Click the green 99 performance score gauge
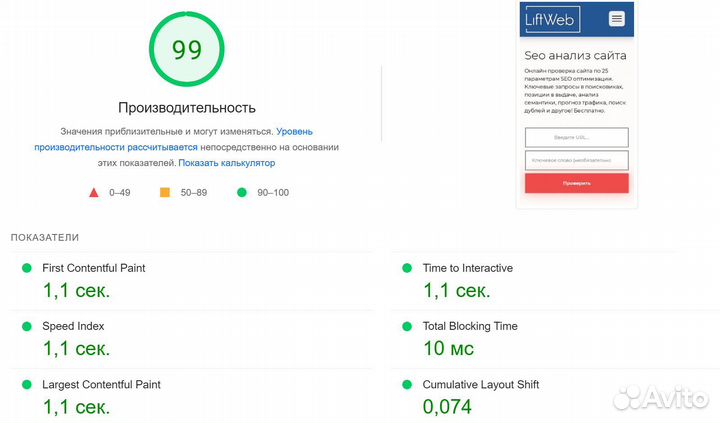The height and width of the screenshot is (423, 720). pos(186,50)
